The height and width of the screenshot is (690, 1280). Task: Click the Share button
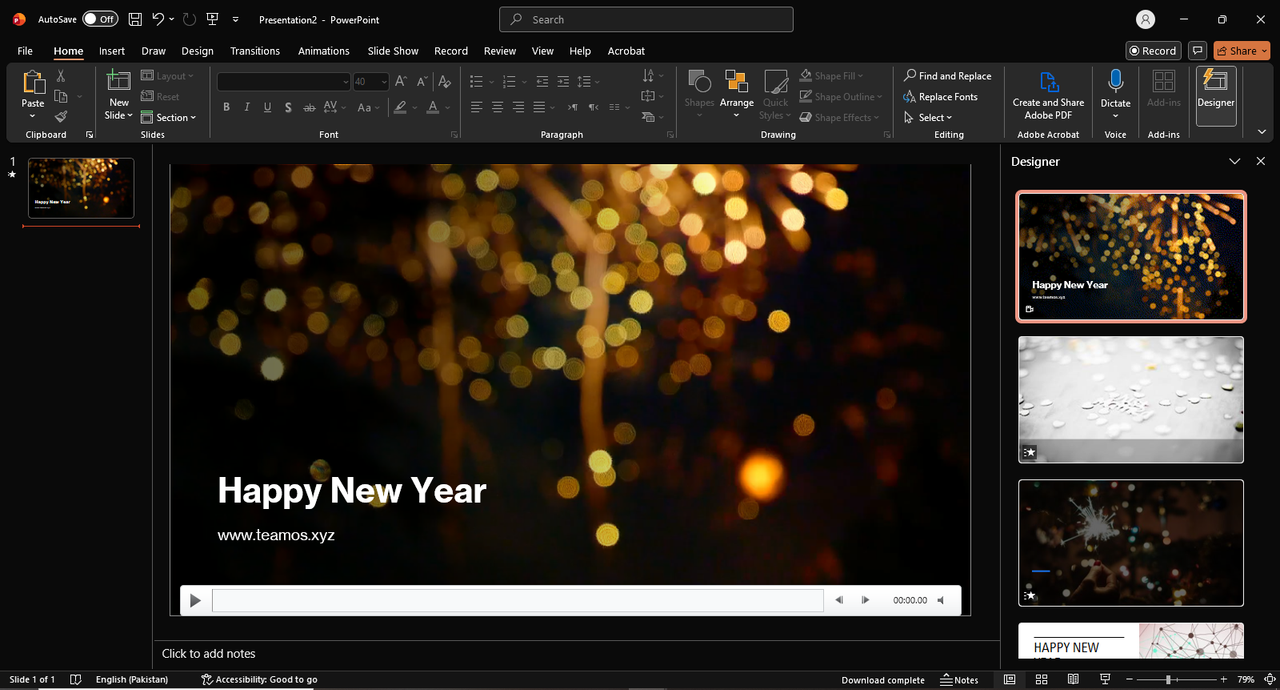pos(1242,51)
